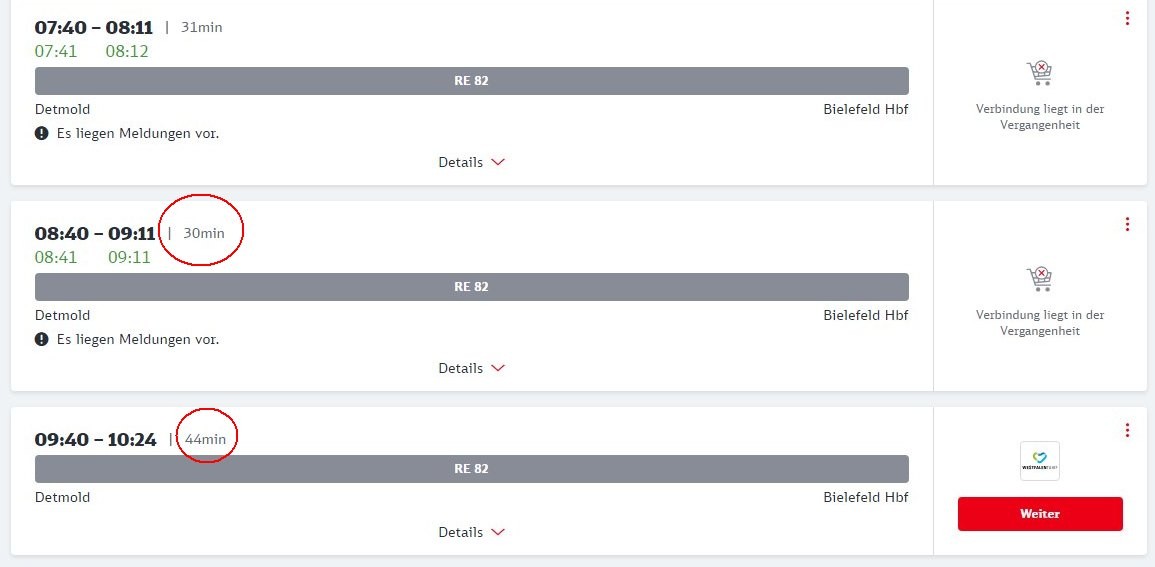Open 'Es liegen Meldungen vor.' in 08:40 connection
The width and height of the screenshot is (1155, 567).
[138, 339]
